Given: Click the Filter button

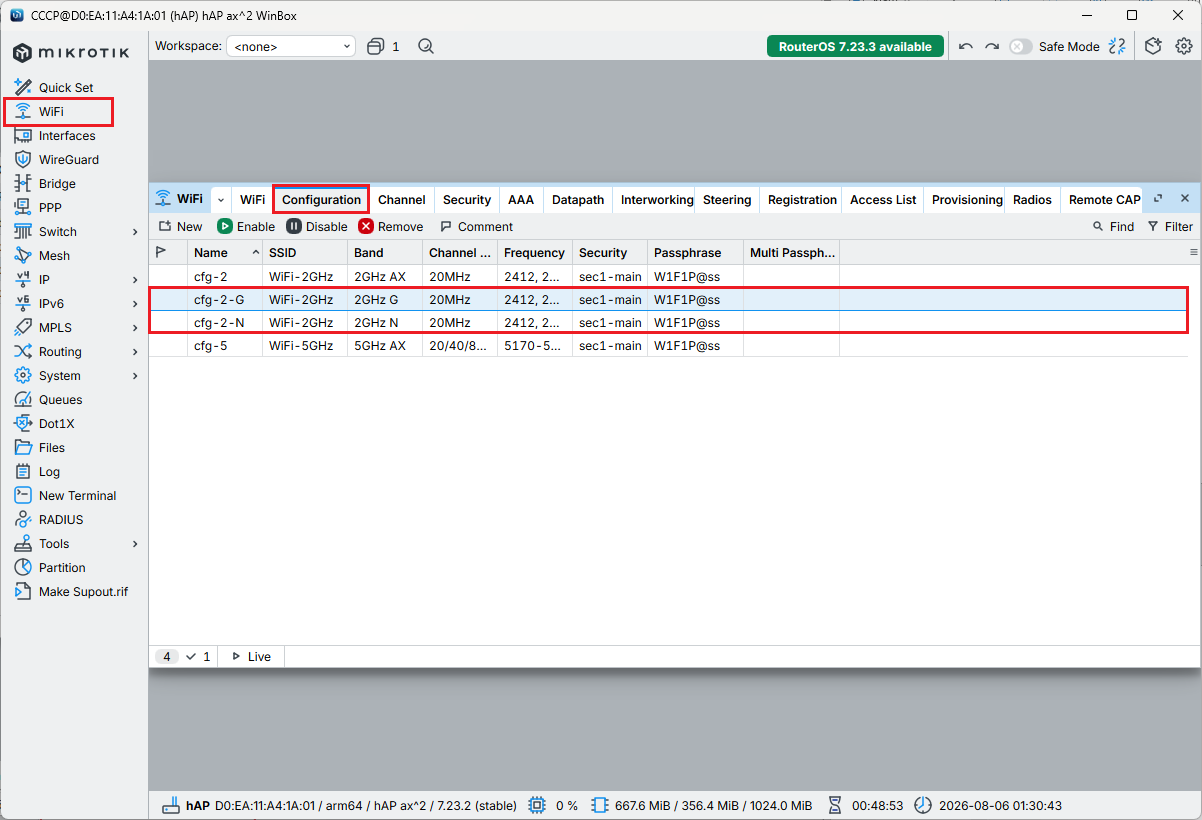Looking at the screenshot, I should click(x=1170, y=227).
